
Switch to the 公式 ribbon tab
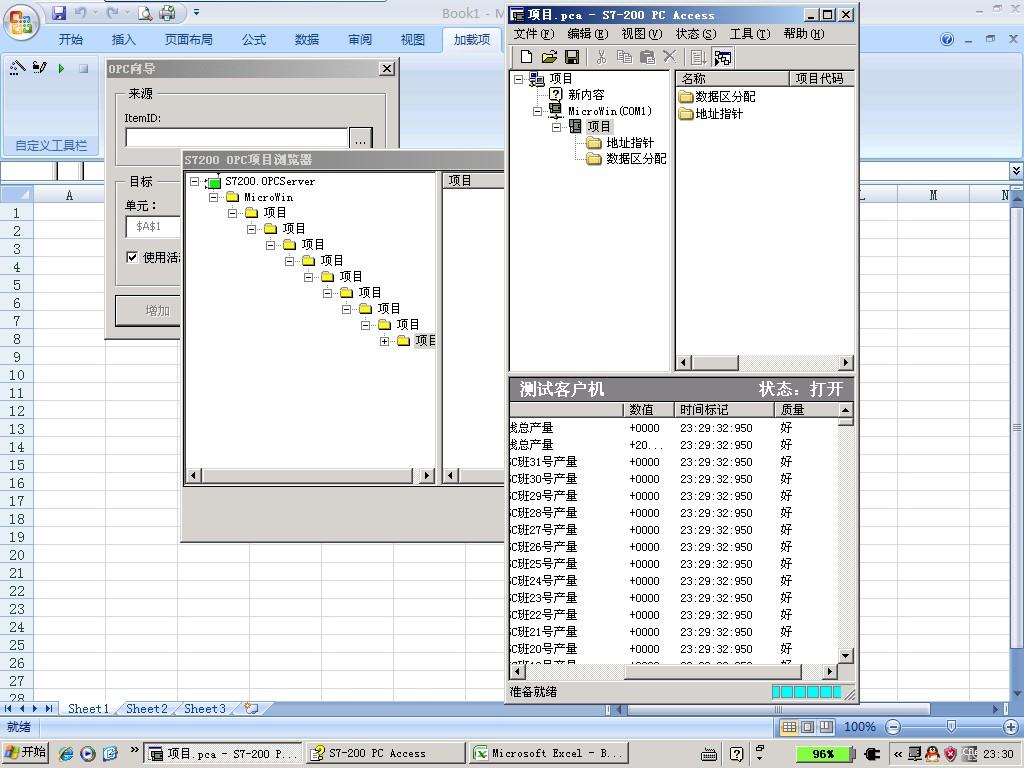click(254, 40)
